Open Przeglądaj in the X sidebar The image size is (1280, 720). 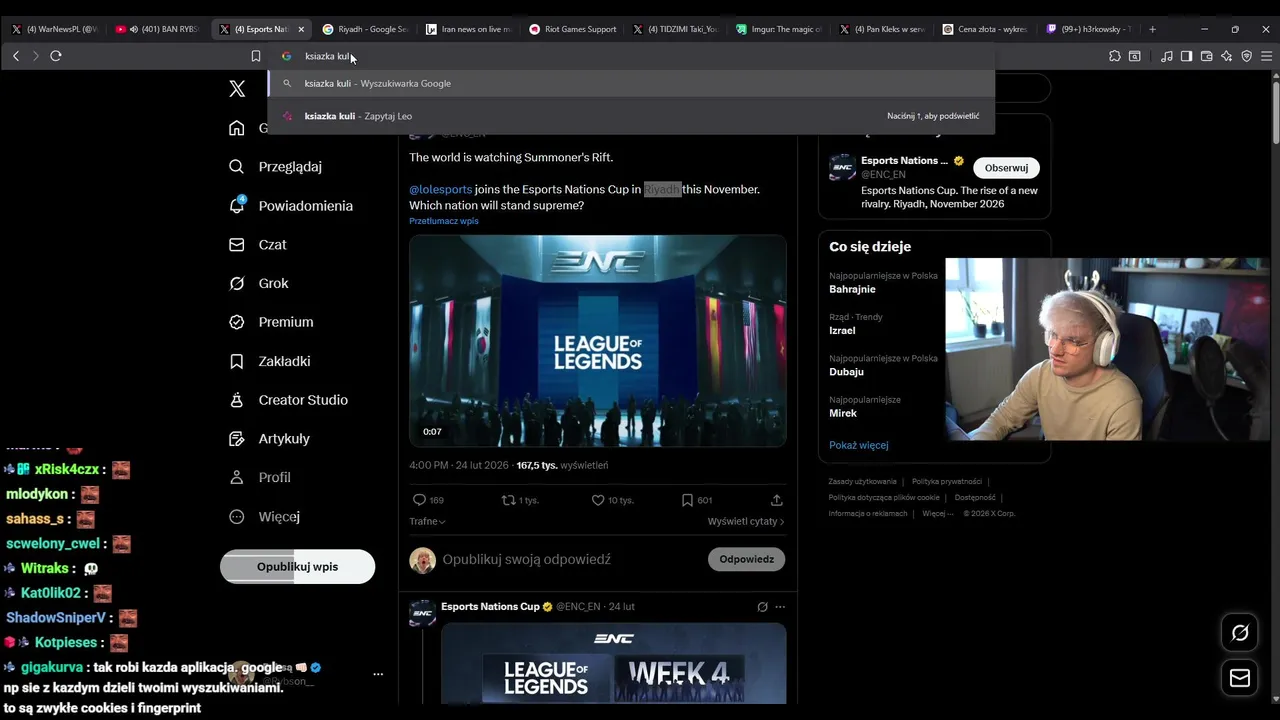coord(275,167)
